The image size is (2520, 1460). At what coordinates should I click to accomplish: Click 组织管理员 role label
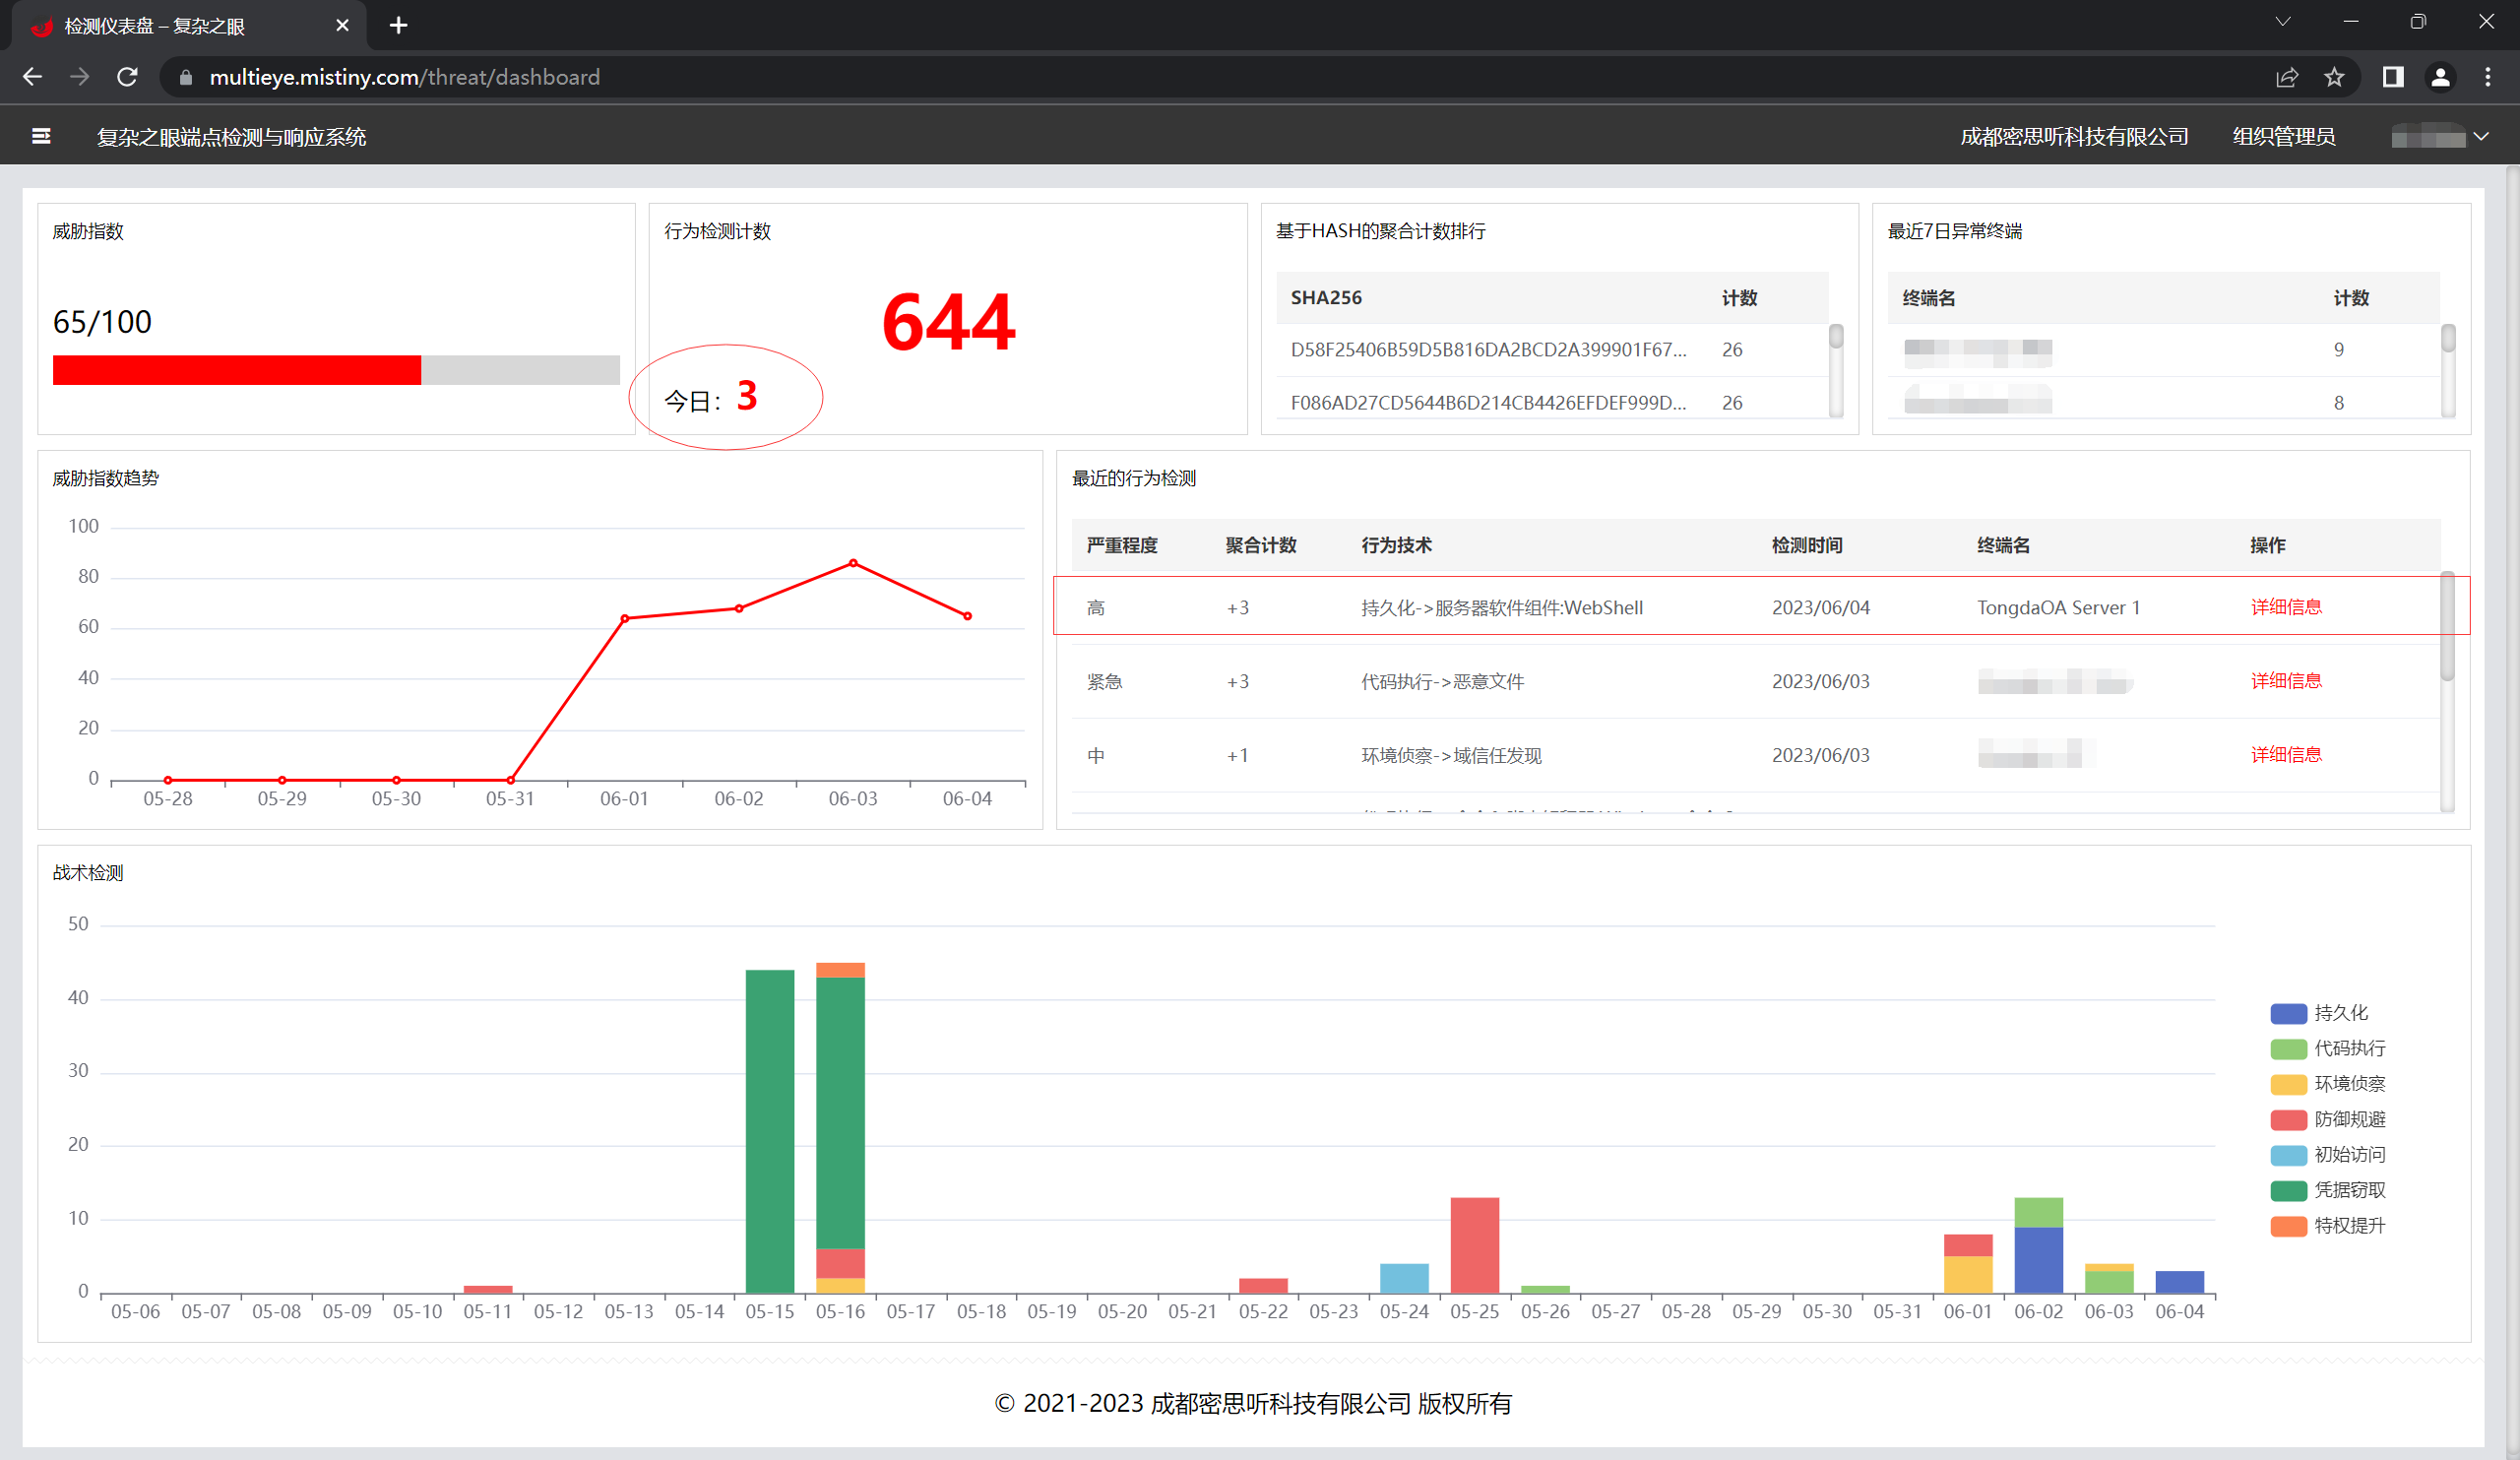[x=2284, y=137]
